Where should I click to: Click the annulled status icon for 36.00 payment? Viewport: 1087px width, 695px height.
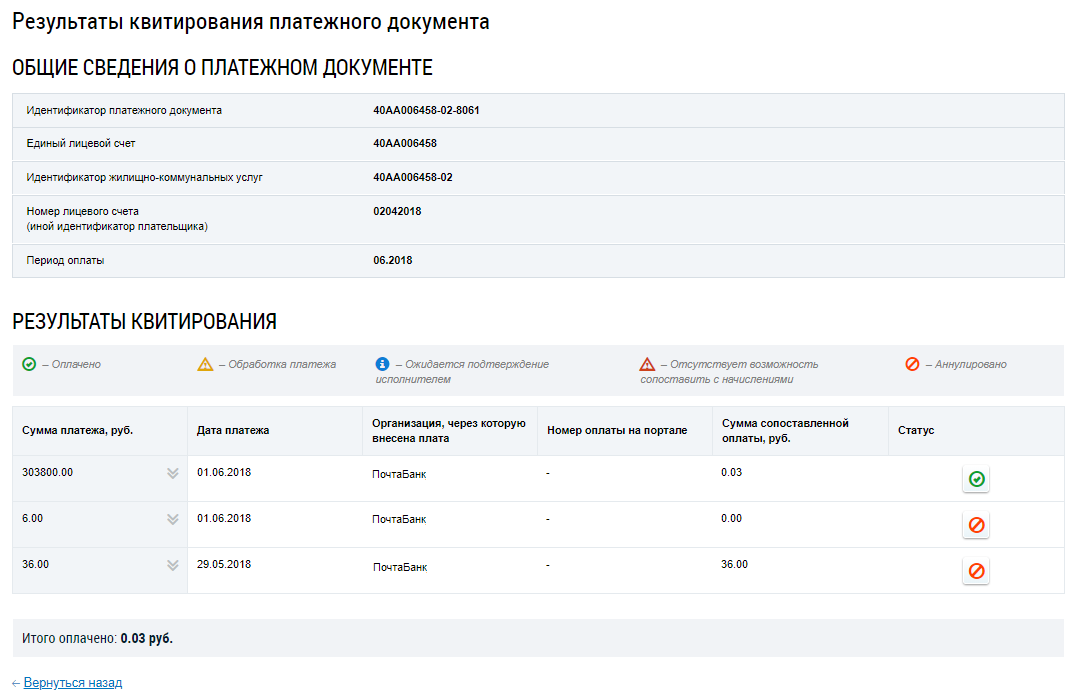tap(976, 572)
